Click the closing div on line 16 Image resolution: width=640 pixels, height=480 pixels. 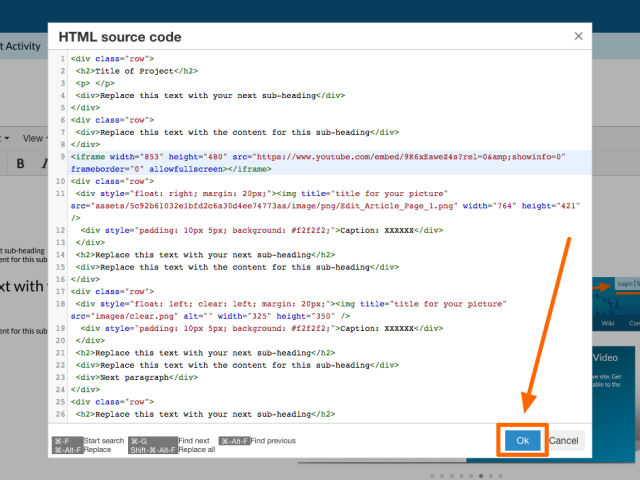(x=85, y=279)
